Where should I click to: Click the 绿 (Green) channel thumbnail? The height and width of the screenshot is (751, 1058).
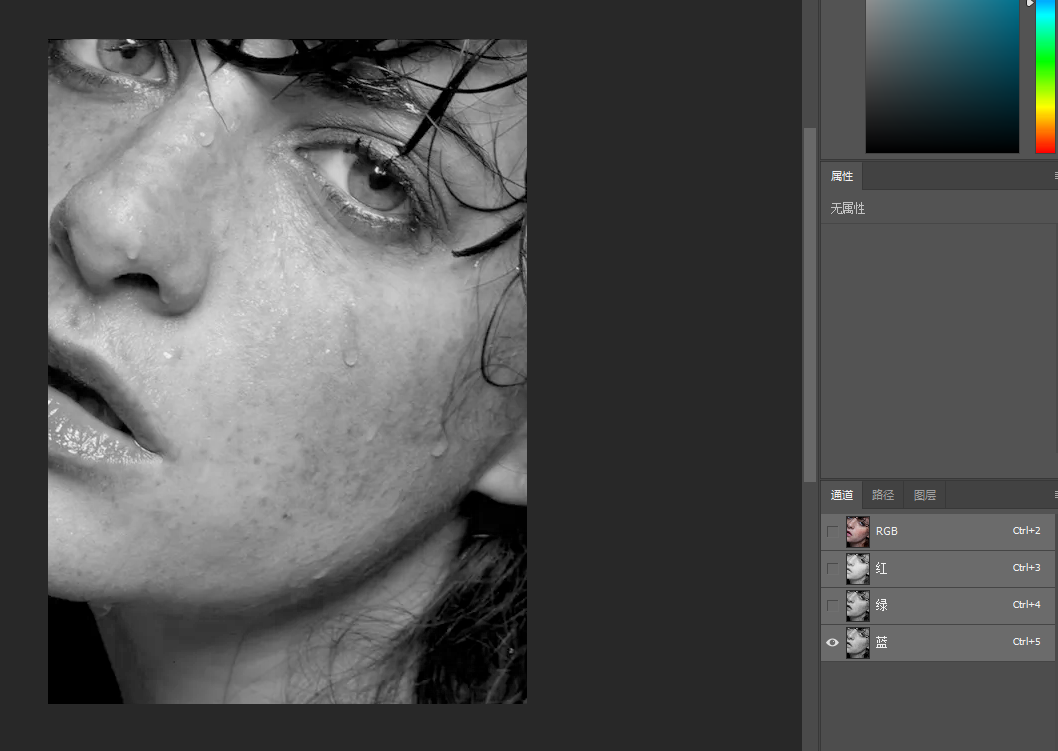pos(858,605)
